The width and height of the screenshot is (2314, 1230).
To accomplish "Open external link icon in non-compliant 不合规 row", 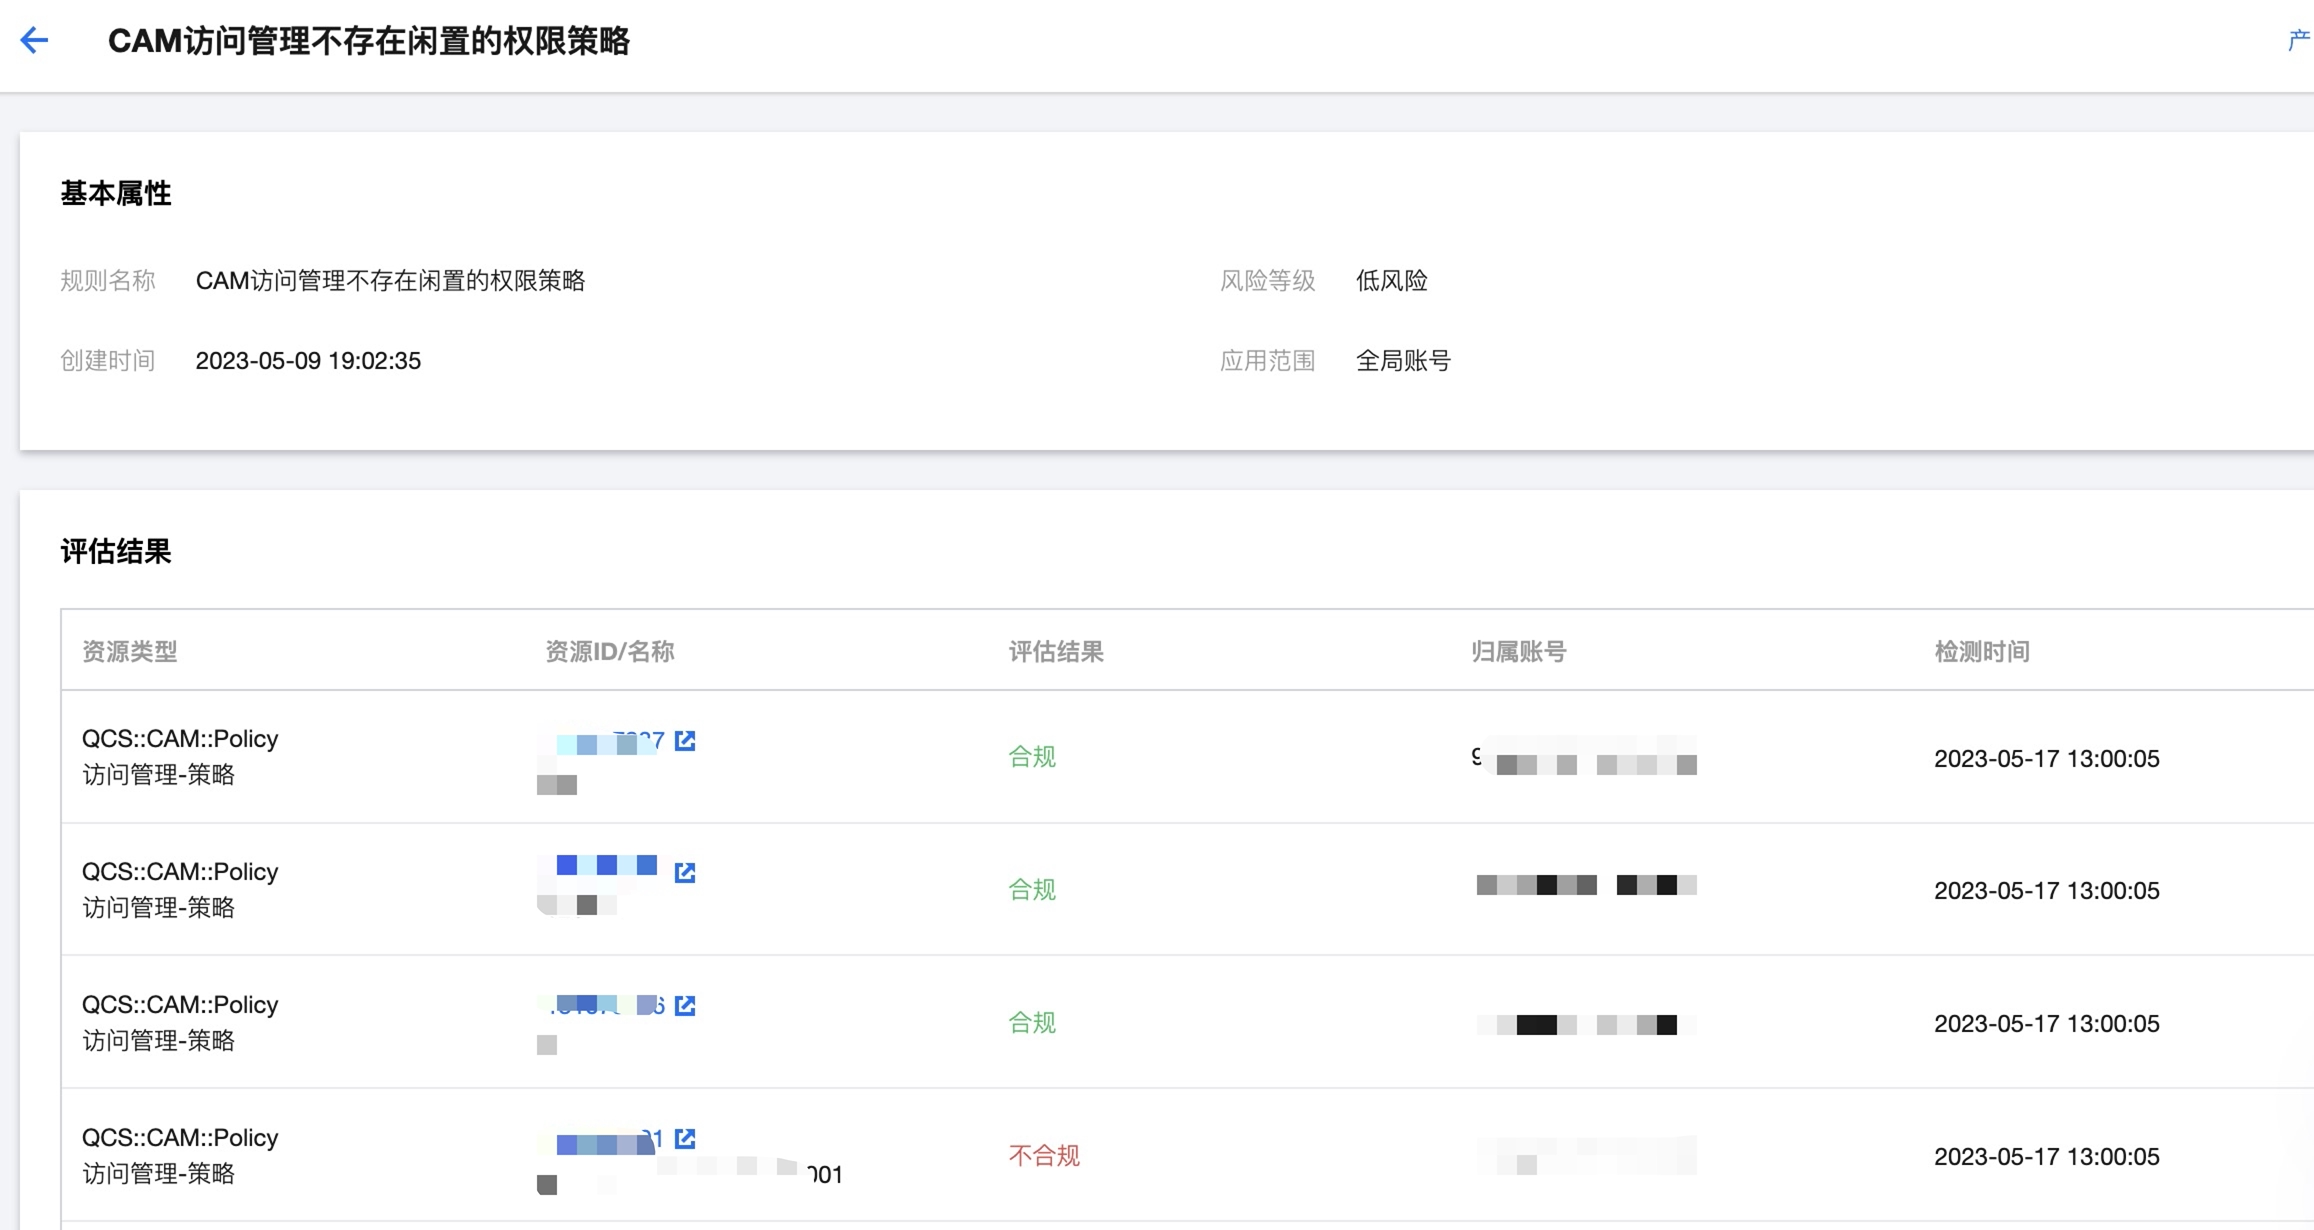I will [x=685, y=1138].
